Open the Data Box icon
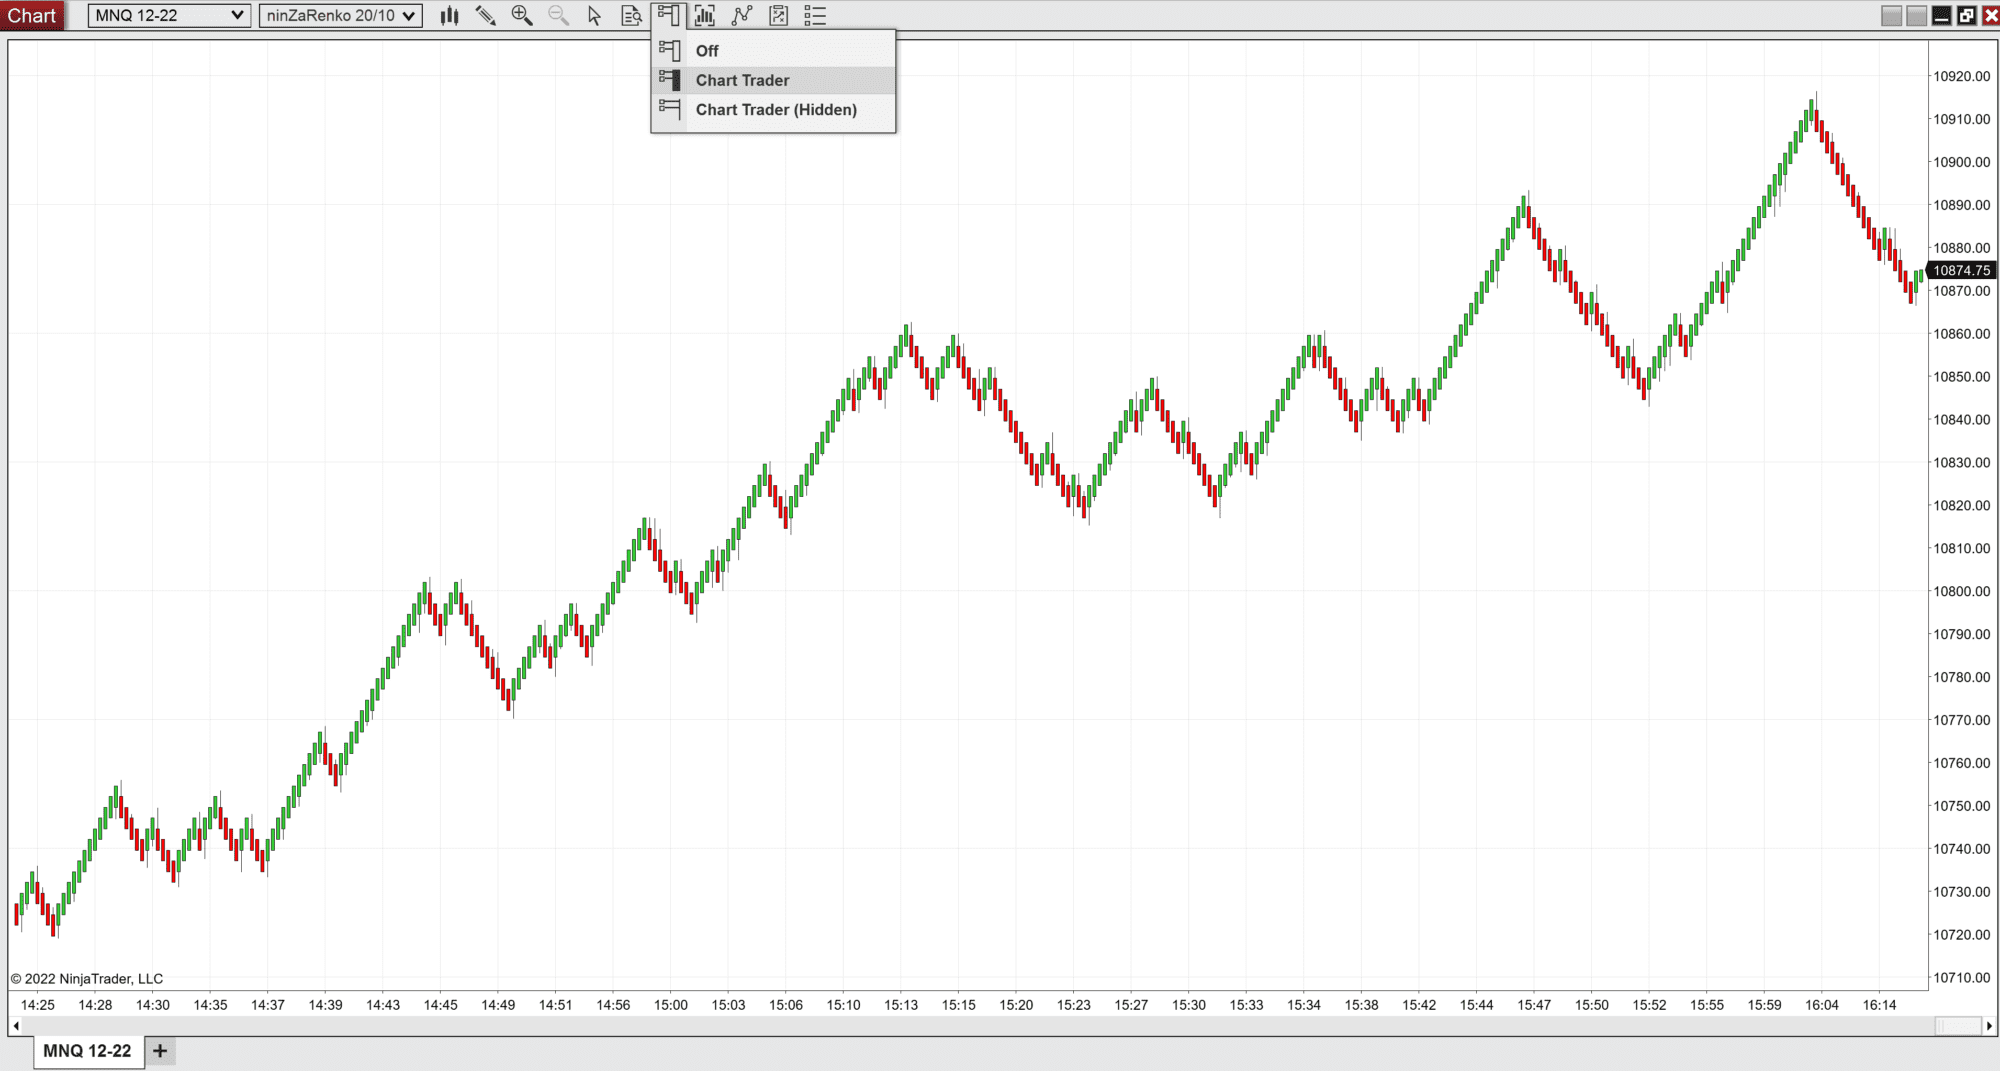Screen dimensions: 2000x1071 [630, 15]
